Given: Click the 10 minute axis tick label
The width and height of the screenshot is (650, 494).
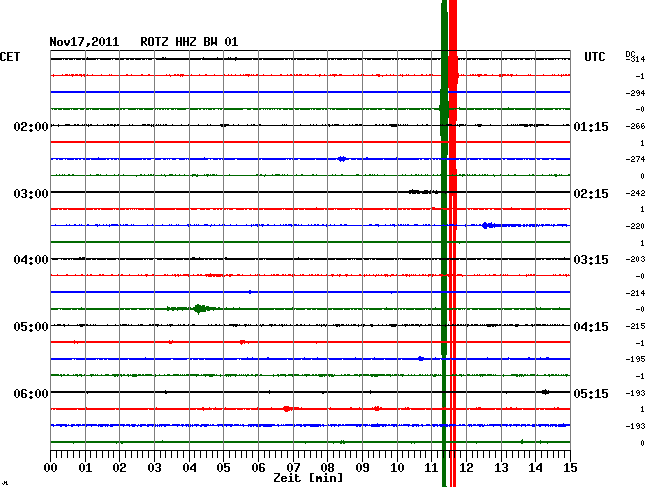Looking at the screenshot, I should 397,468.
